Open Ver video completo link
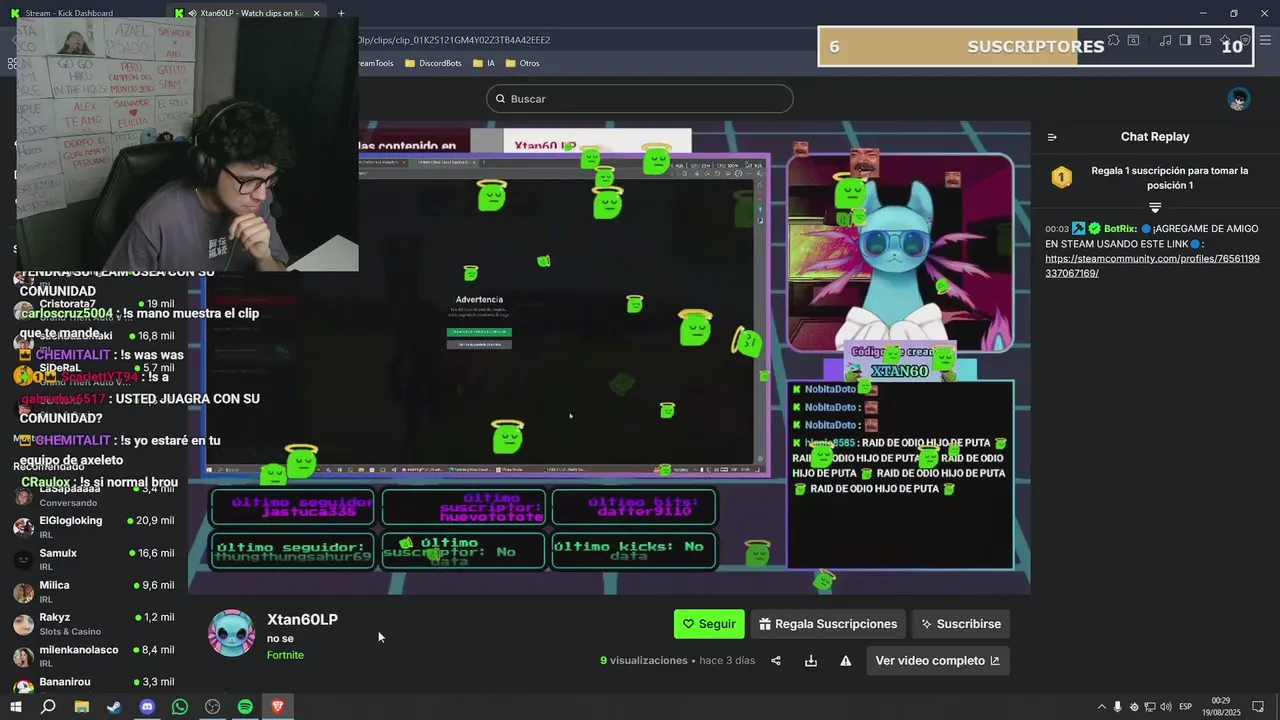 [937, 661]
